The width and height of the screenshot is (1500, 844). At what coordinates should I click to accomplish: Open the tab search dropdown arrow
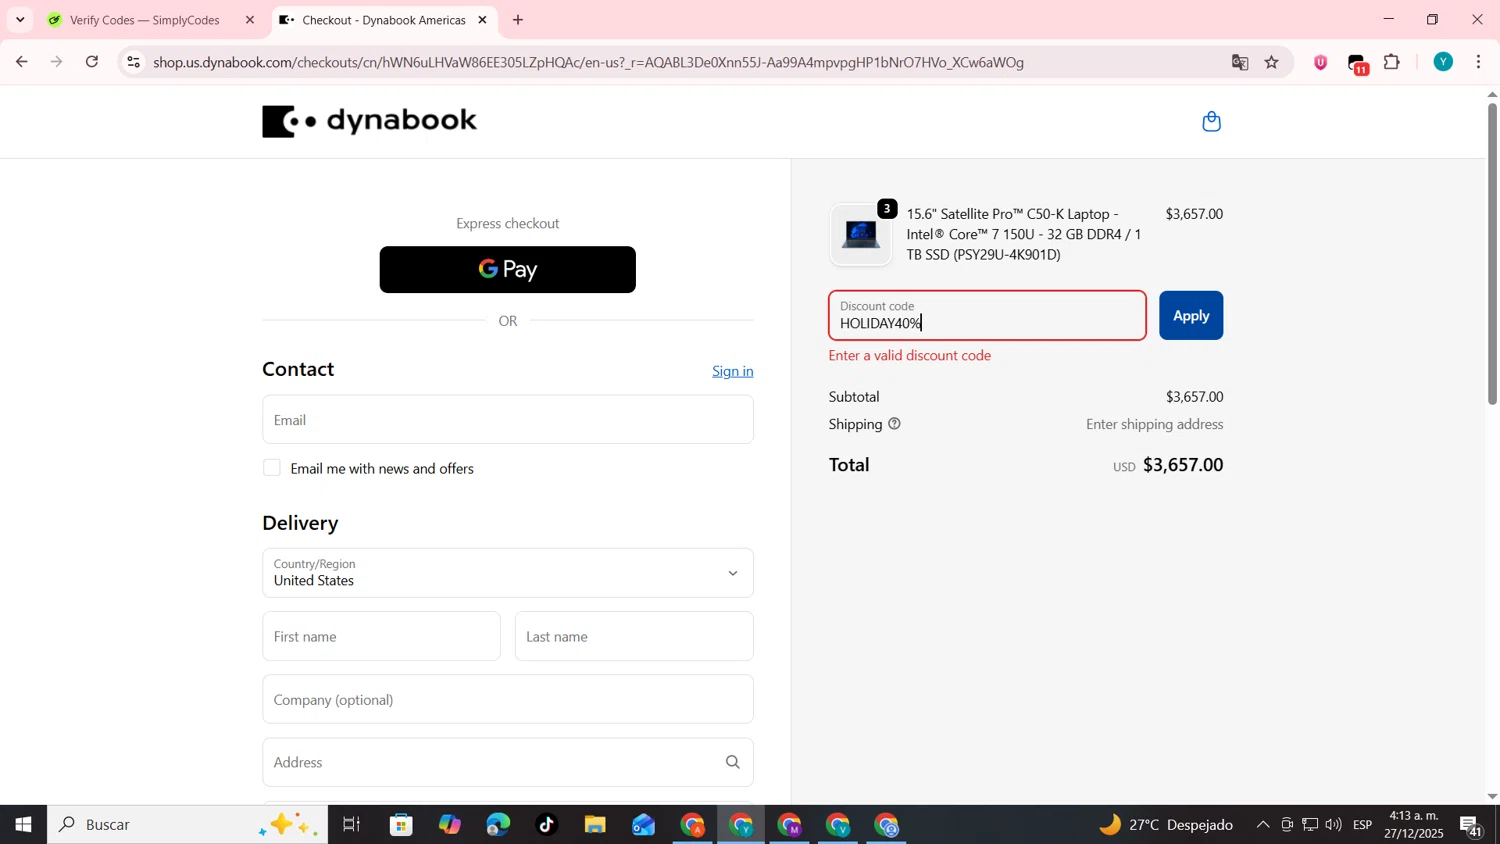pos(20,20)
